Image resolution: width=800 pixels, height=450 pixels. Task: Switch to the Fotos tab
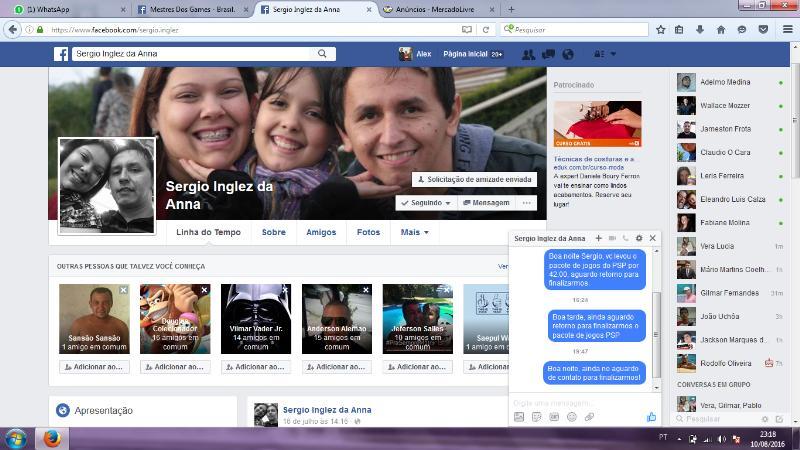[x=368, y=232]
